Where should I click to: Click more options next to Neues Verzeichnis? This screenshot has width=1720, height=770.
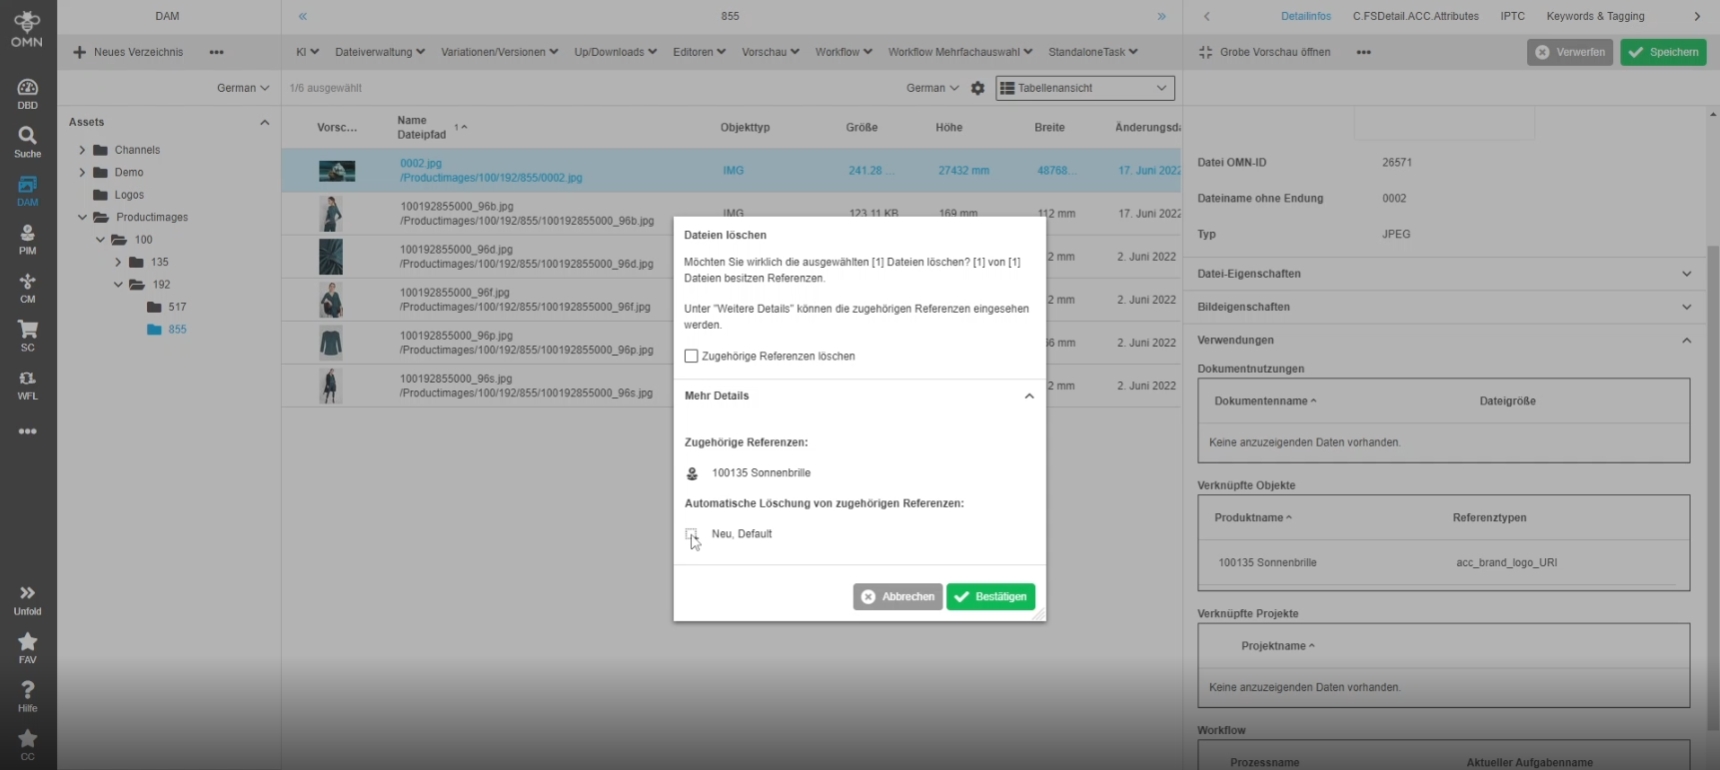click(216, 52)
